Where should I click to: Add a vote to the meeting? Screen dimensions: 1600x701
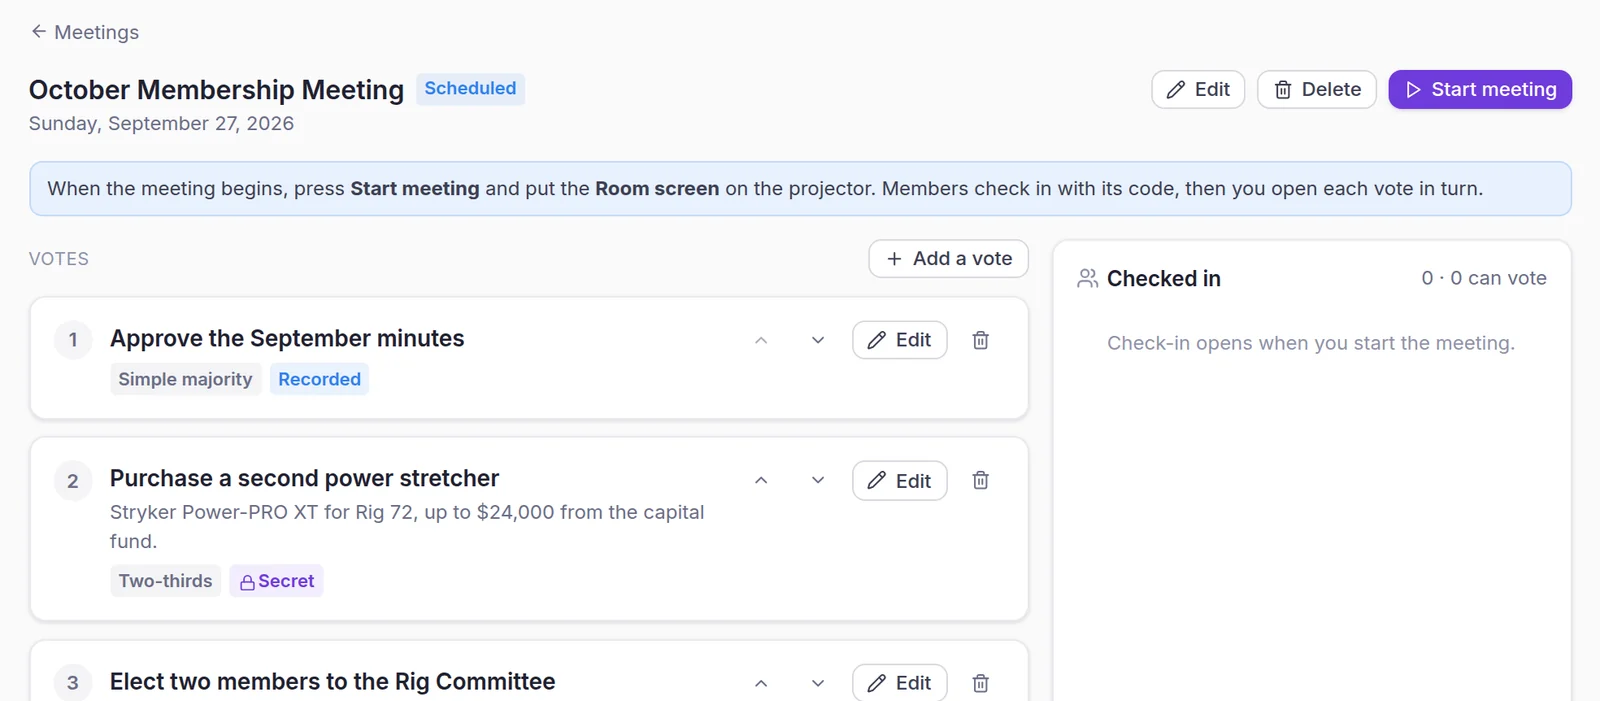click(948, 258)
